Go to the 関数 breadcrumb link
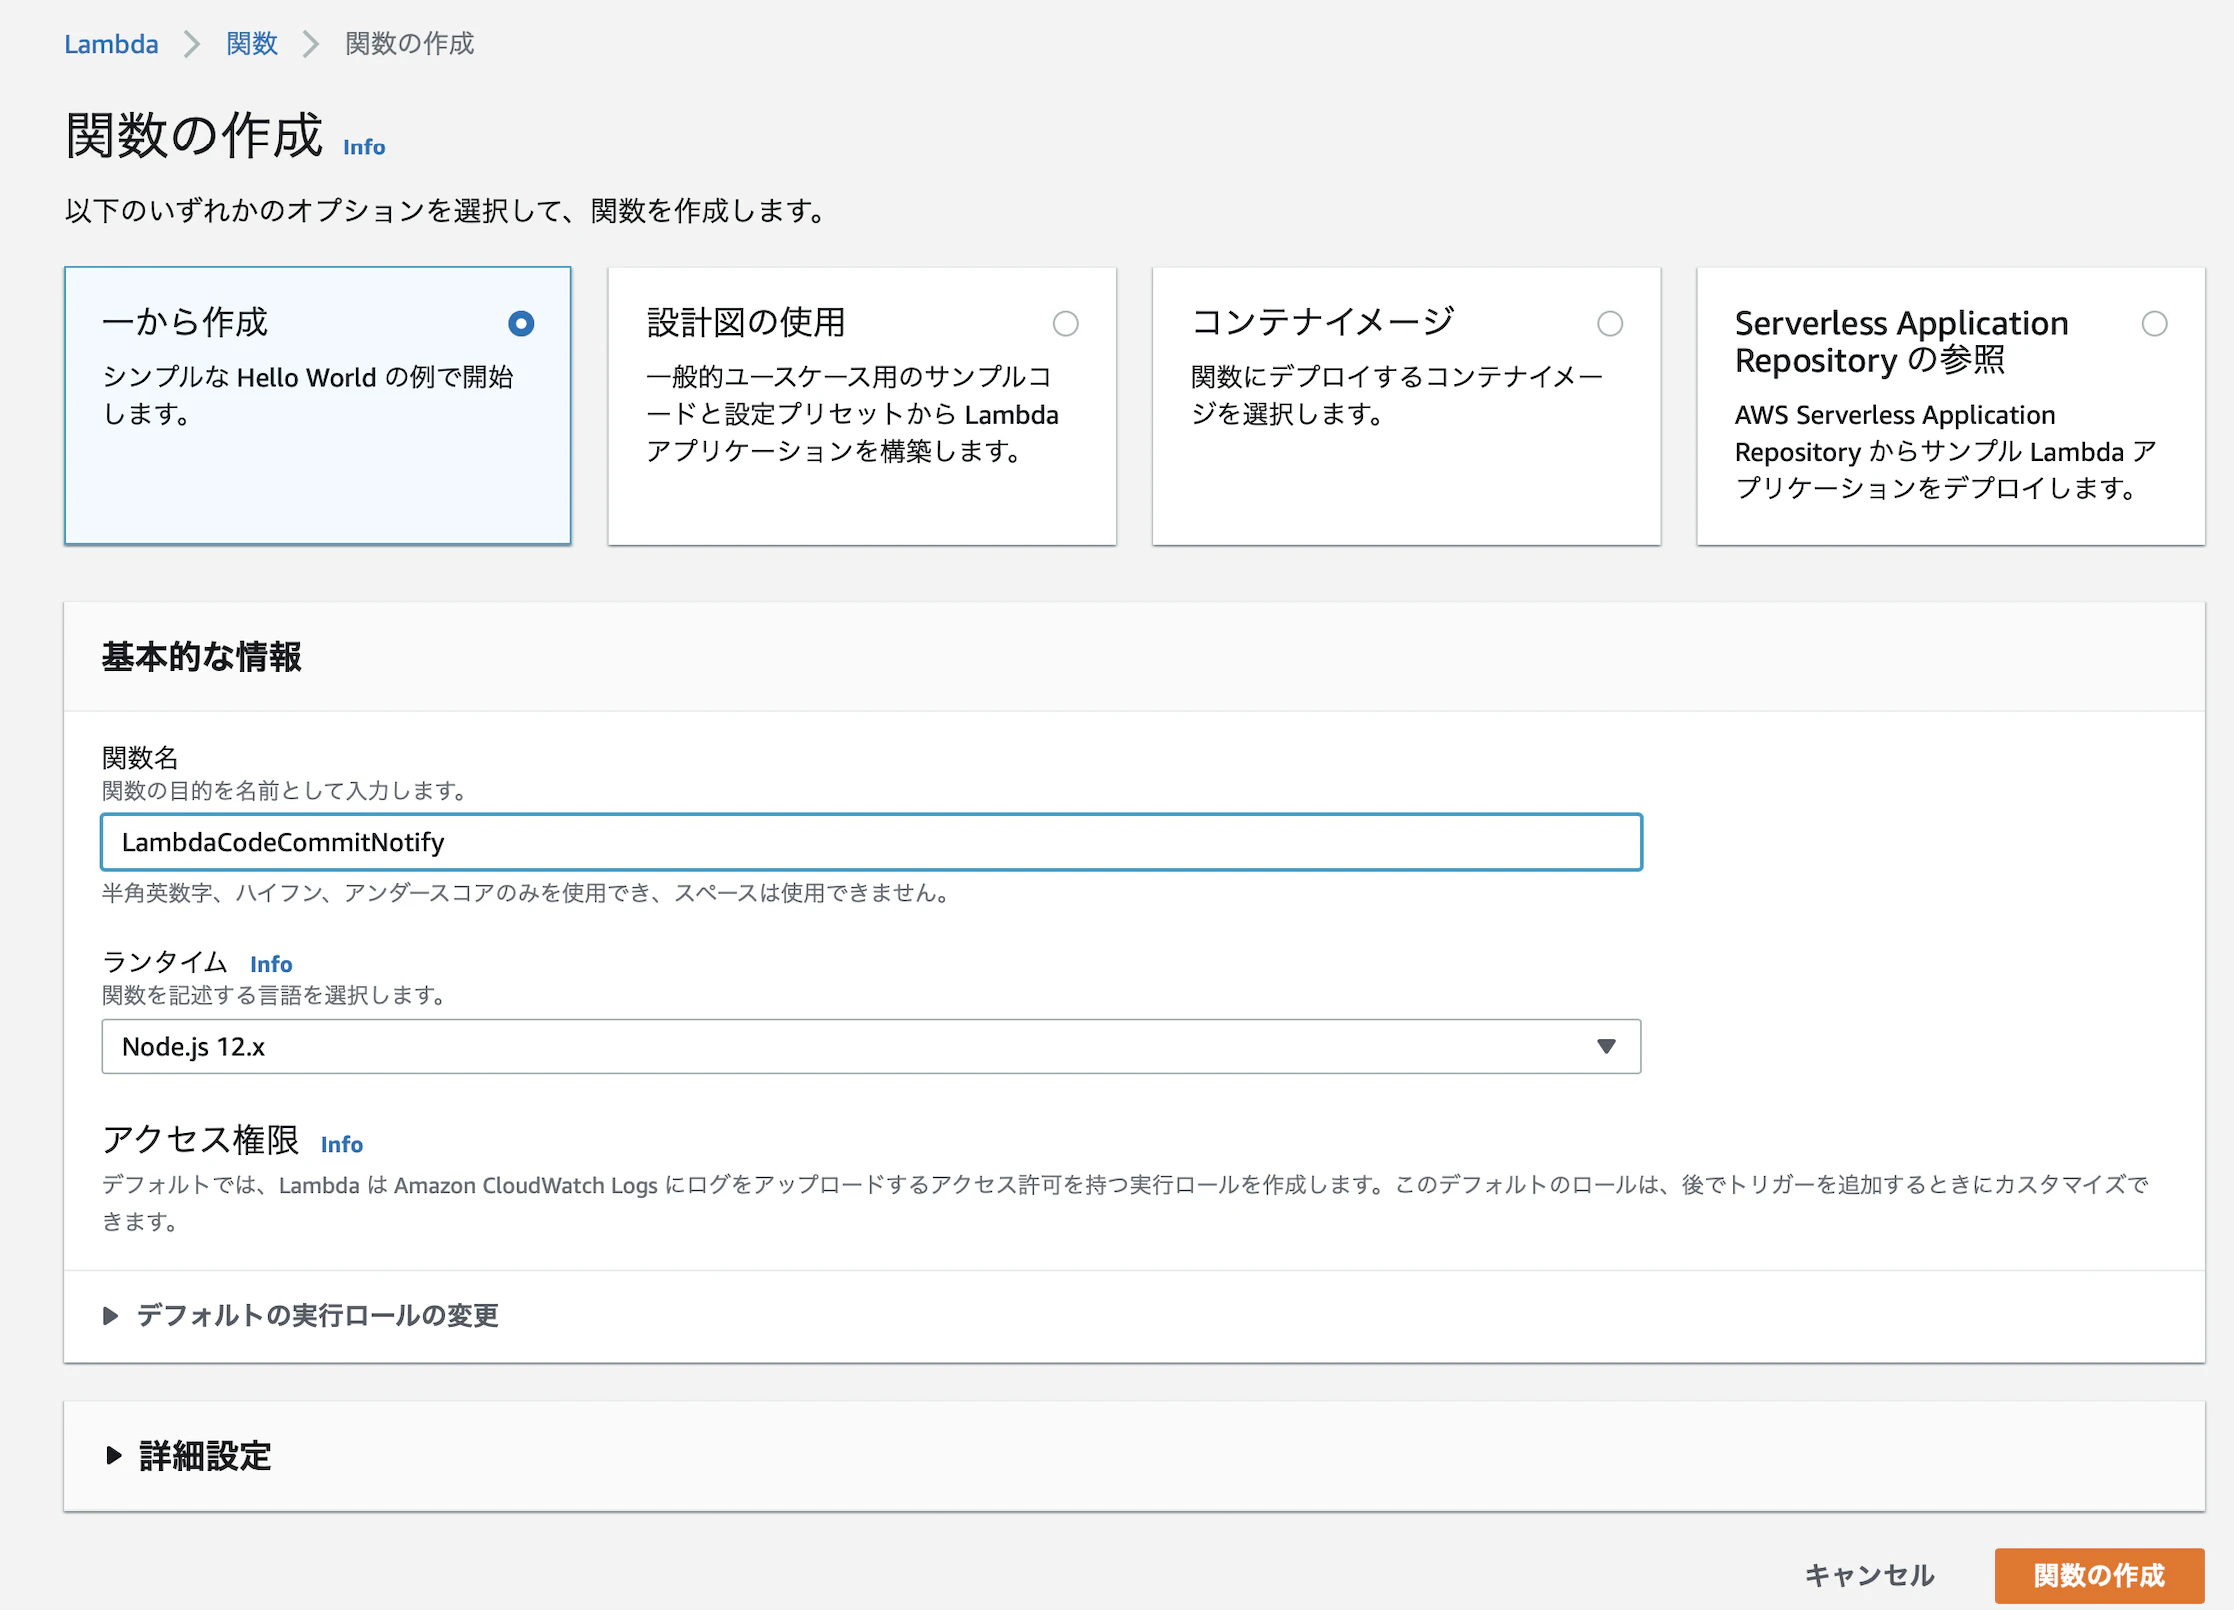Screen dimensions: 2234x1610 tap(252, 44)
